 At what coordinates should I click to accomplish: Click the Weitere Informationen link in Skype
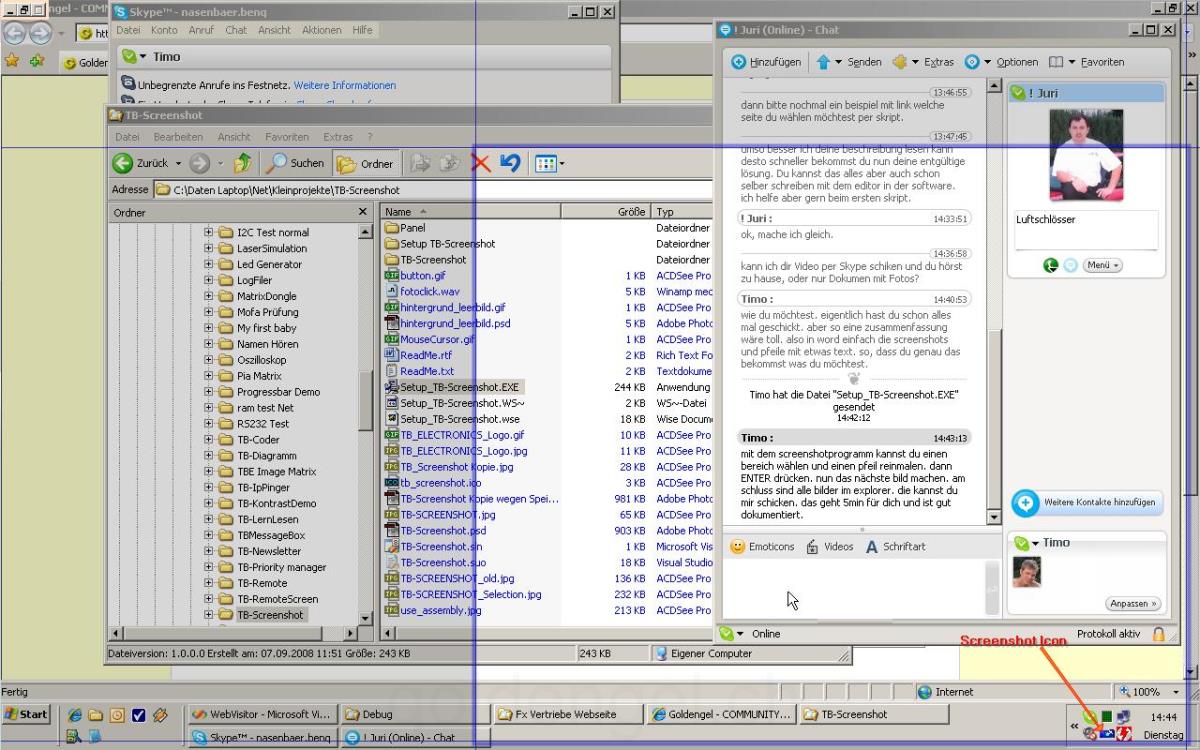(x=345, y=85)
